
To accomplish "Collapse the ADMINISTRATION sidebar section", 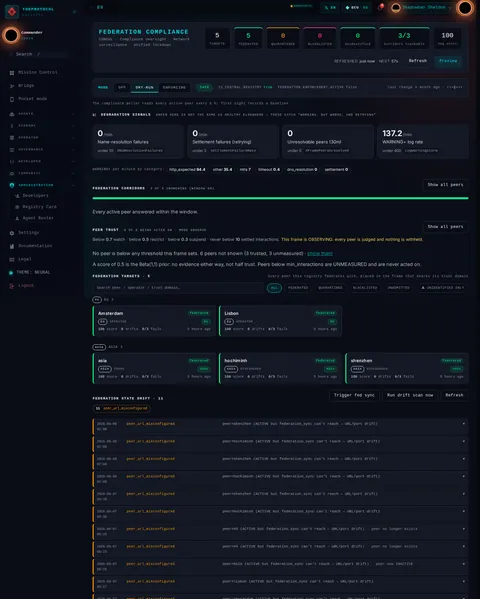I will pyautogui.click(x=42, y=185).
